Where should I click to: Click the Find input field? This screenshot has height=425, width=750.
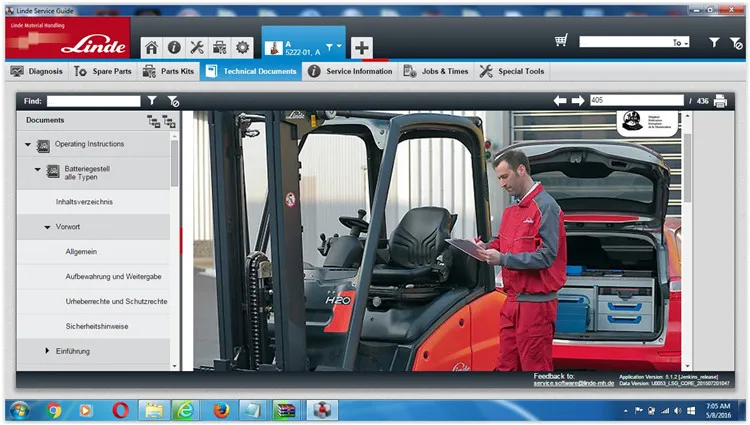point(94,101)
